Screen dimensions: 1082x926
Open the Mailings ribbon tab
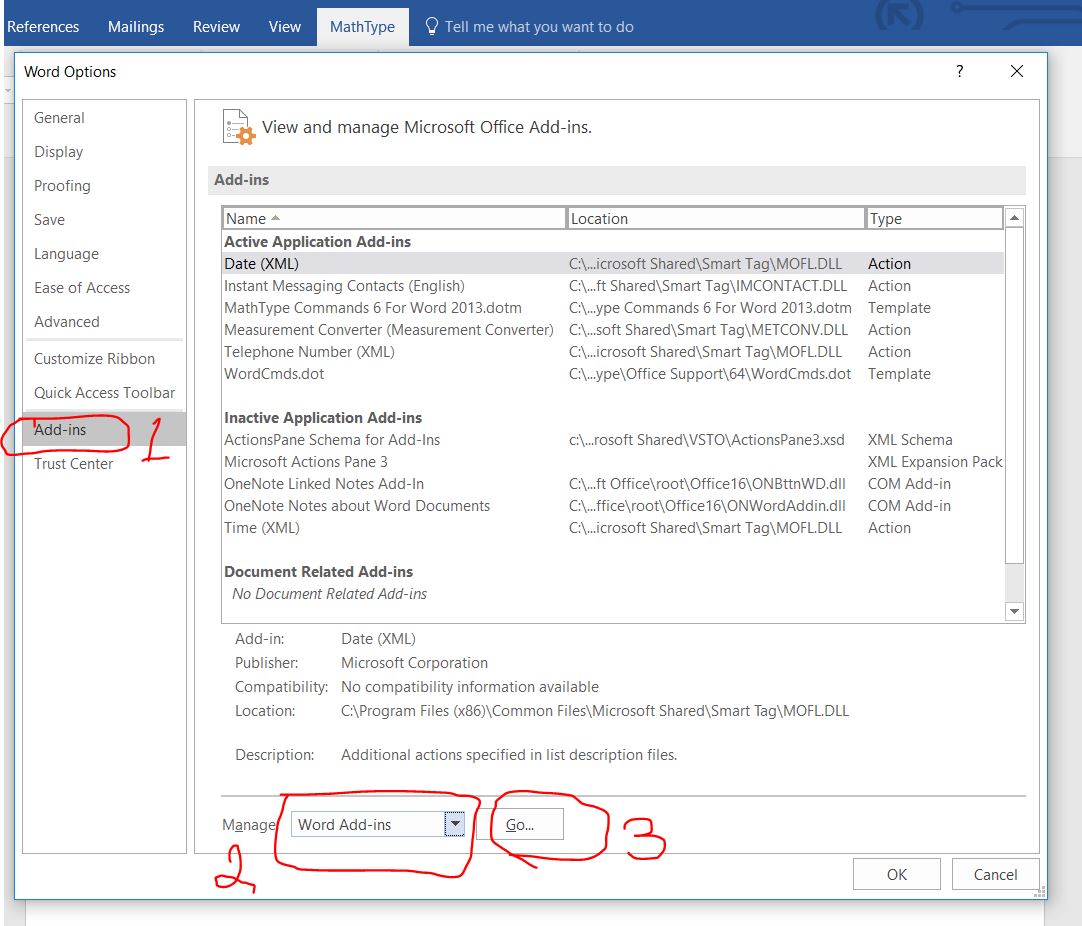coord(136,27)
